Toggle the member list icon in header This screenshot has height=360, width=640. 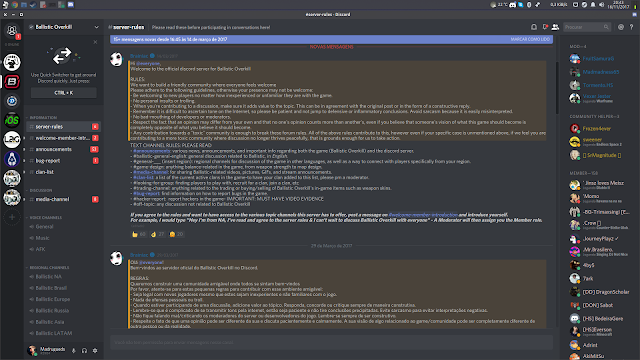pos(555,27)
